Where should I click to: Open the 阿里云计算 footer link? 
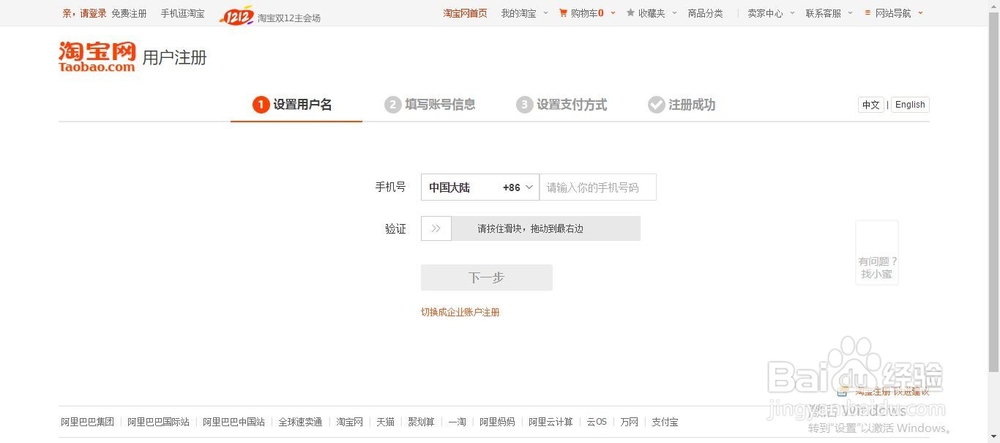pos(550,422)
